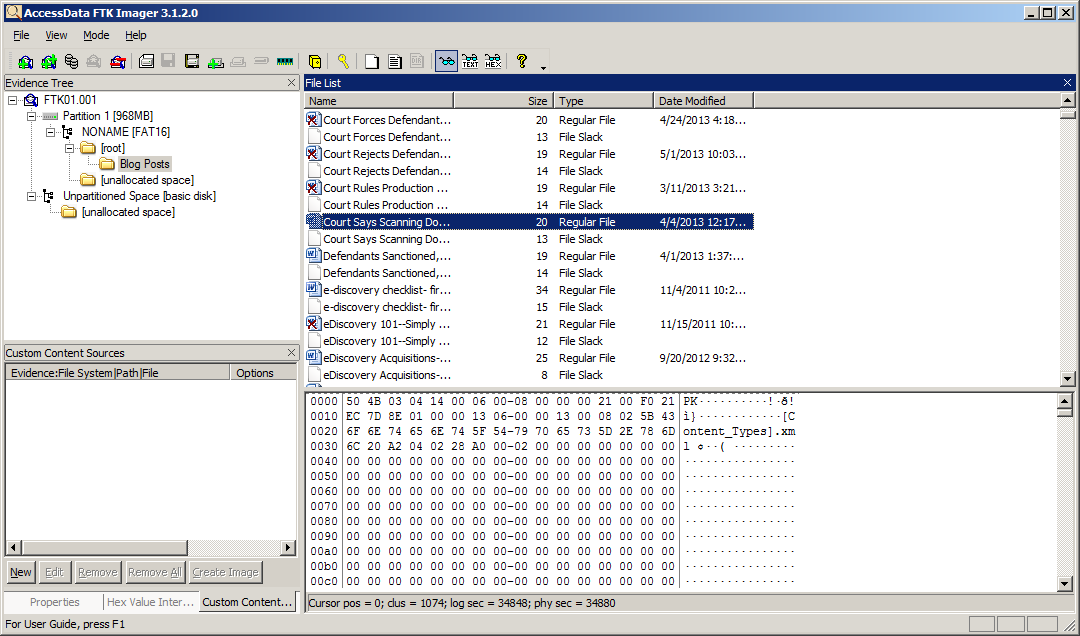1080x636 pixels.
Task: Collapse the [root] folder node
Action: (x=69, y=148)
